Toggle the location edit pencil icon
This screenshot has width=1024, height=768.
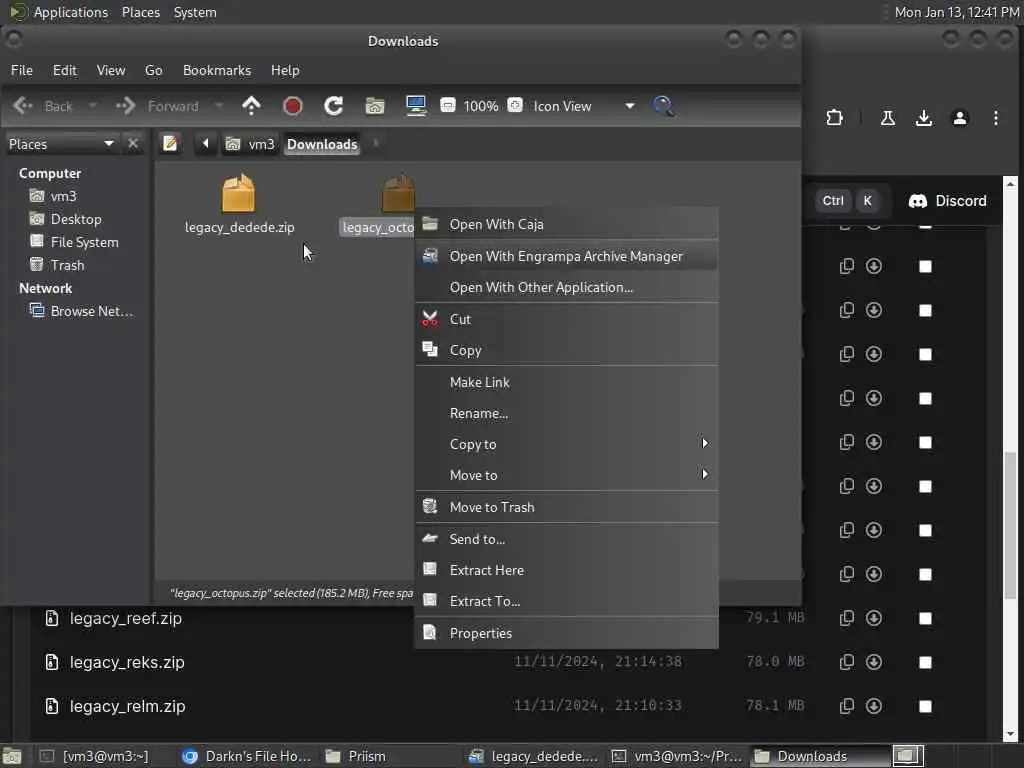pyautogui.click(x=170, y=144)
